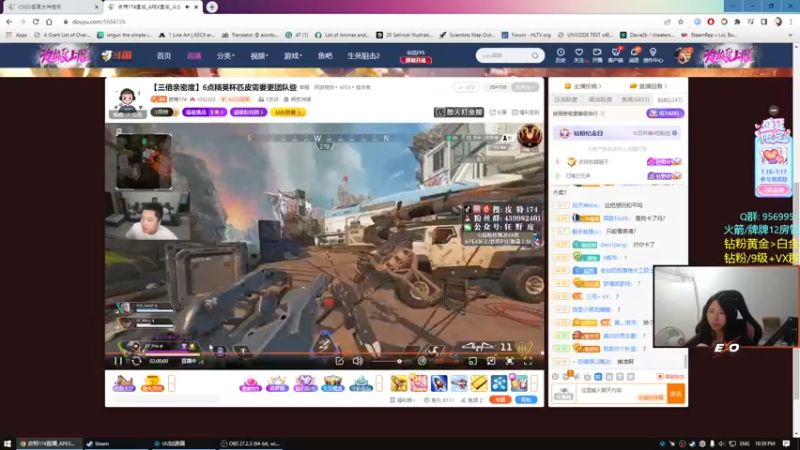Open the danmaku edit icon in player

point(339,361)
